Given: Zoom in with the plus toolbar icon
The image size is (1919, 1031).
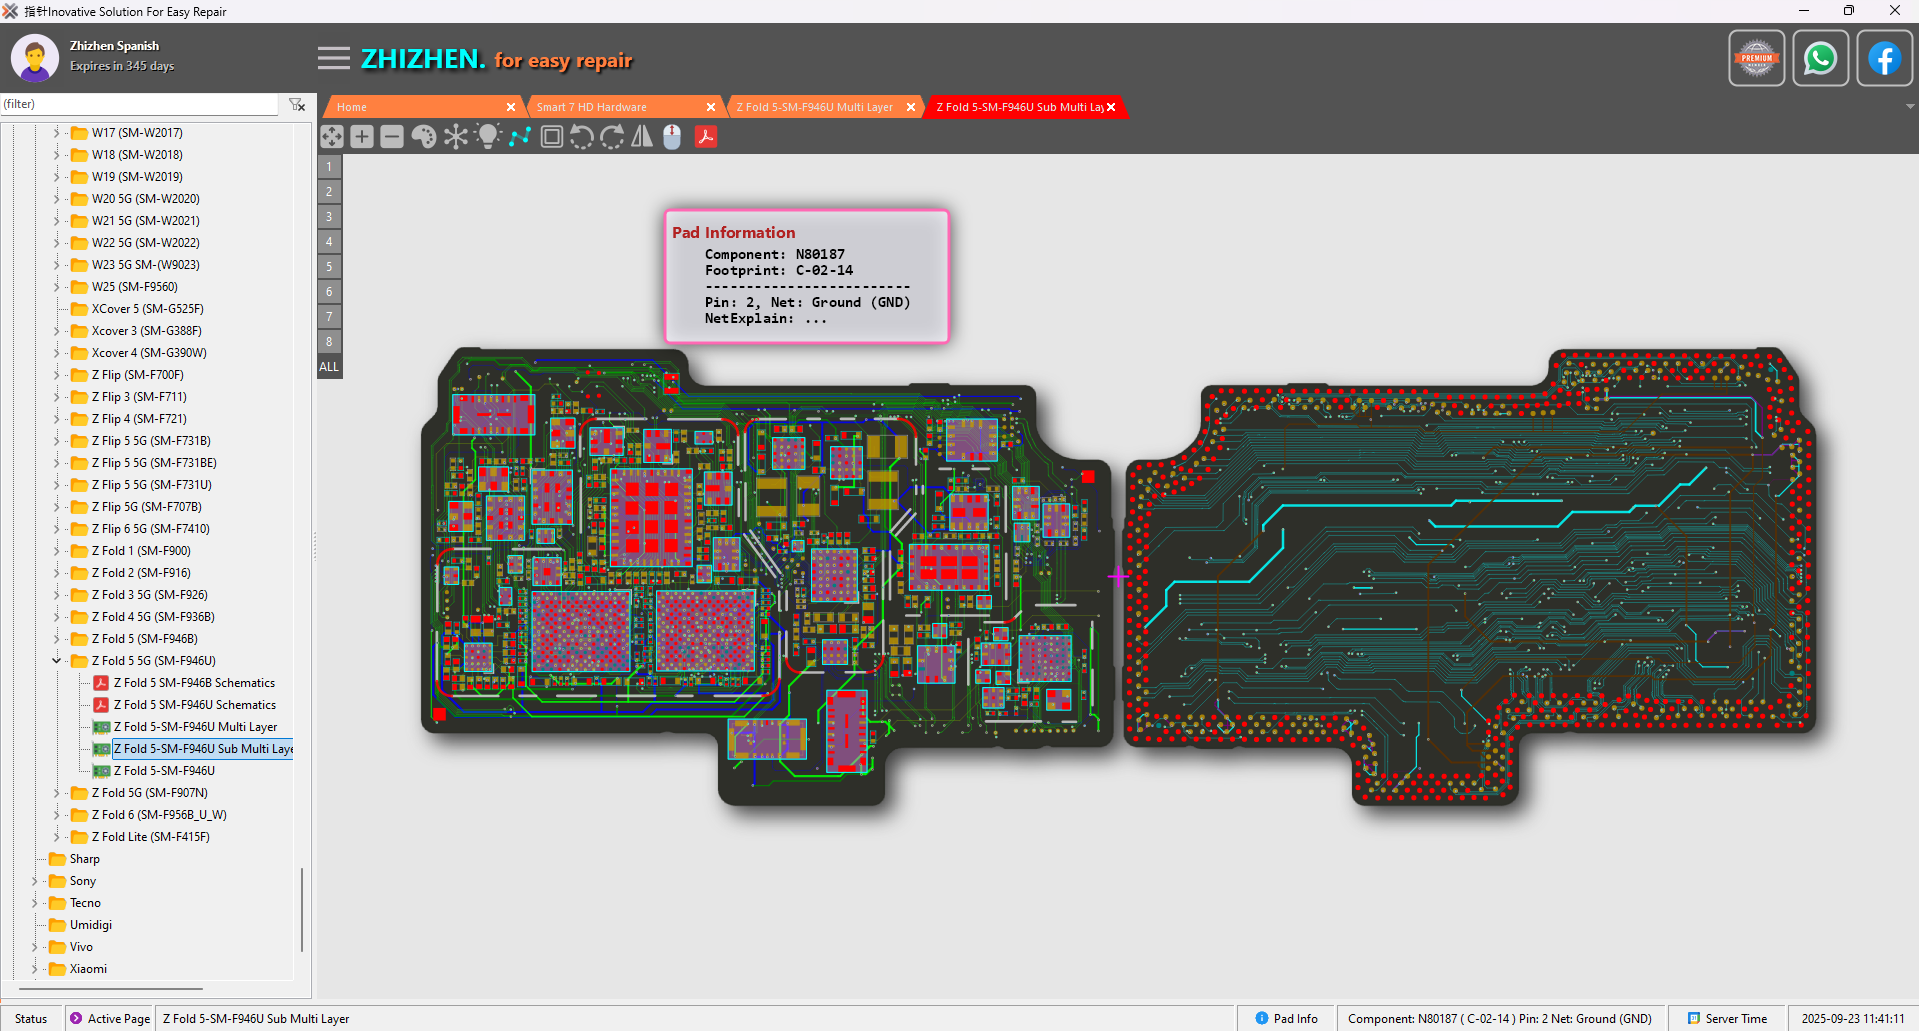Looking at the screenshot, I should point(362,137).
